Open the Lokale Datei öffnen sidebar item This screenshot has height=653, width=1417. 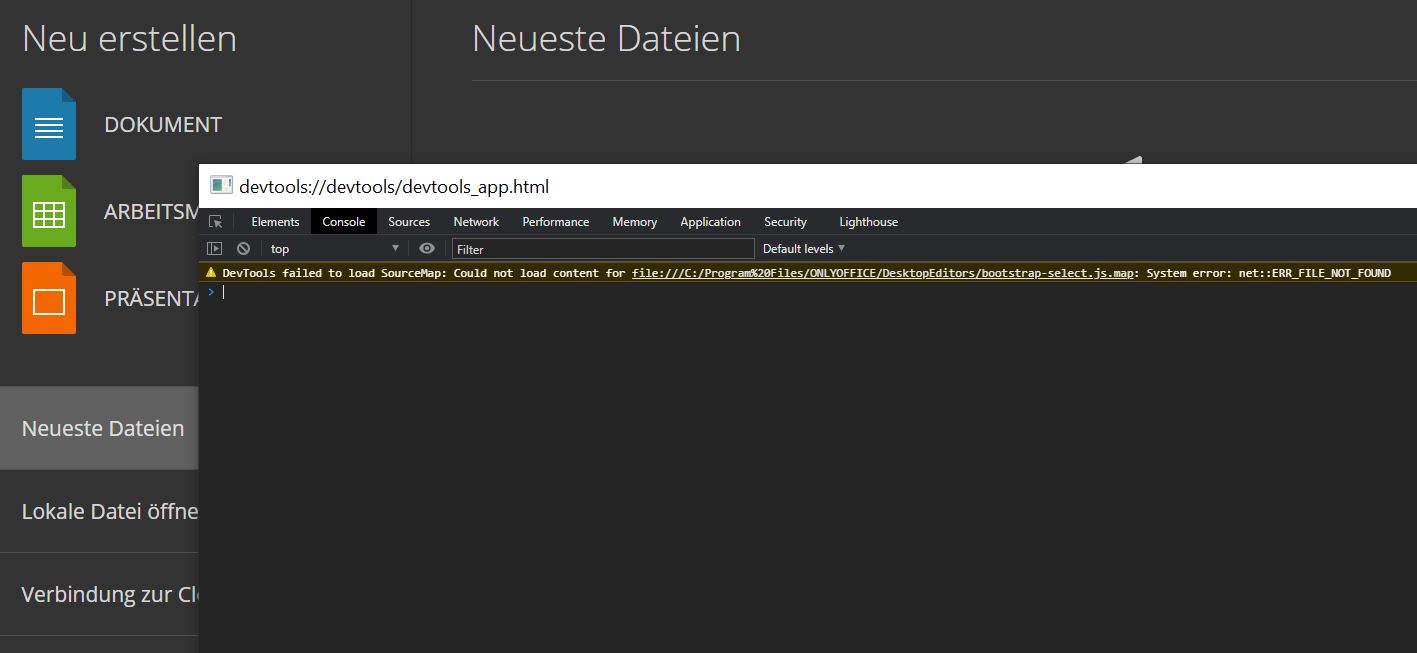100,511
